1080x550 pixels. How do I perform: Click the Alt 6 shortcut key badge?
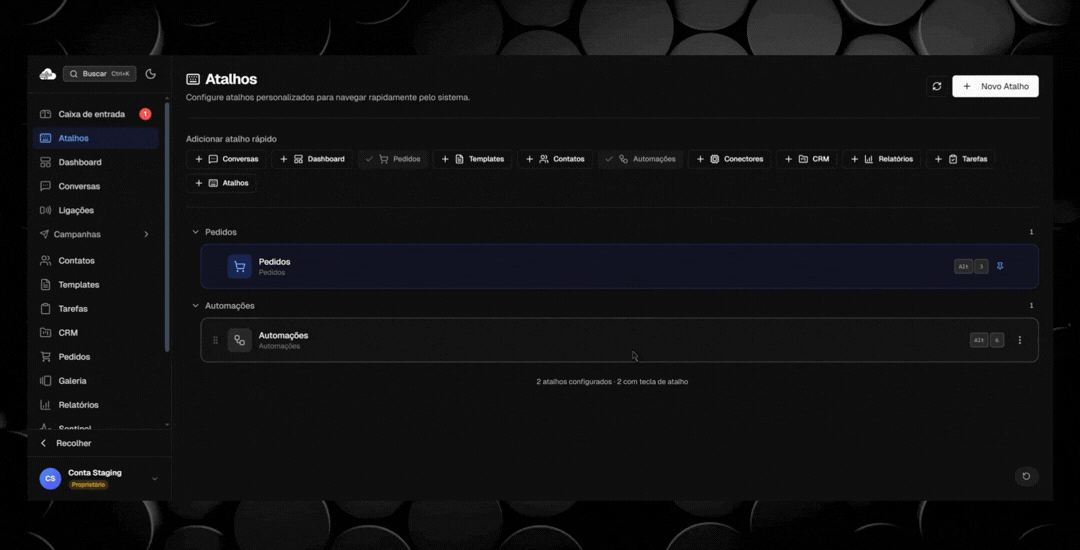(987, 340)
